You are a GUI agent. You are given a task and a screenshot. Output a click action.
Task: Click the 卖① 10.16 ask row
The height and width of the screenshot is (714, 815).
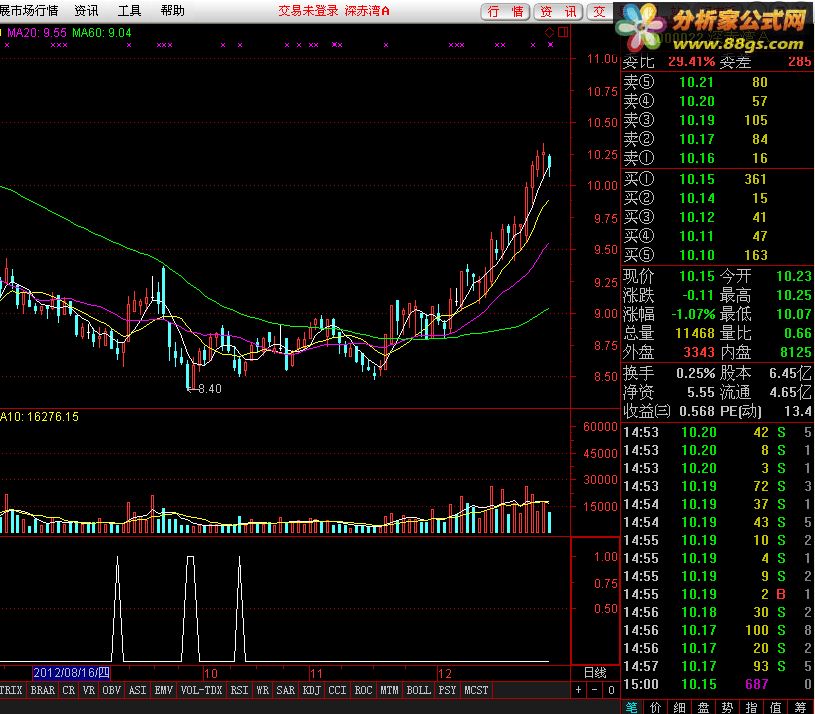pyautogui.click(x=717, y=158)
